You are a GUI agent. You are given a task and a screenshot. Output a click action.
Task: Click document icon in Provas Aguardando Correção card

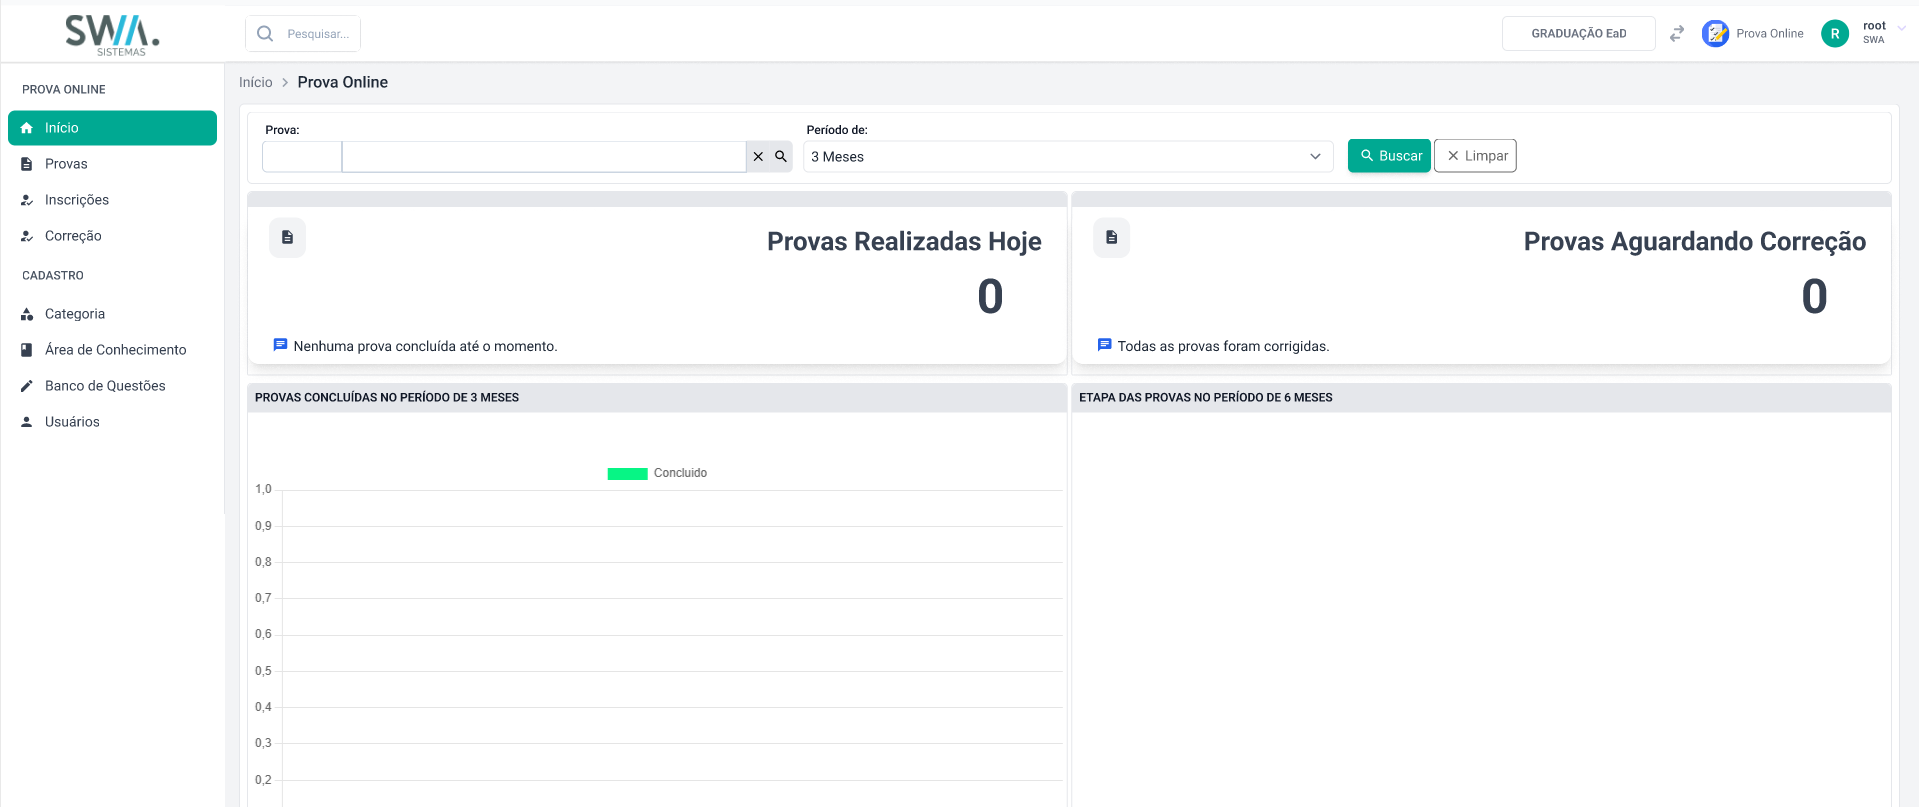click(1111, 238)
